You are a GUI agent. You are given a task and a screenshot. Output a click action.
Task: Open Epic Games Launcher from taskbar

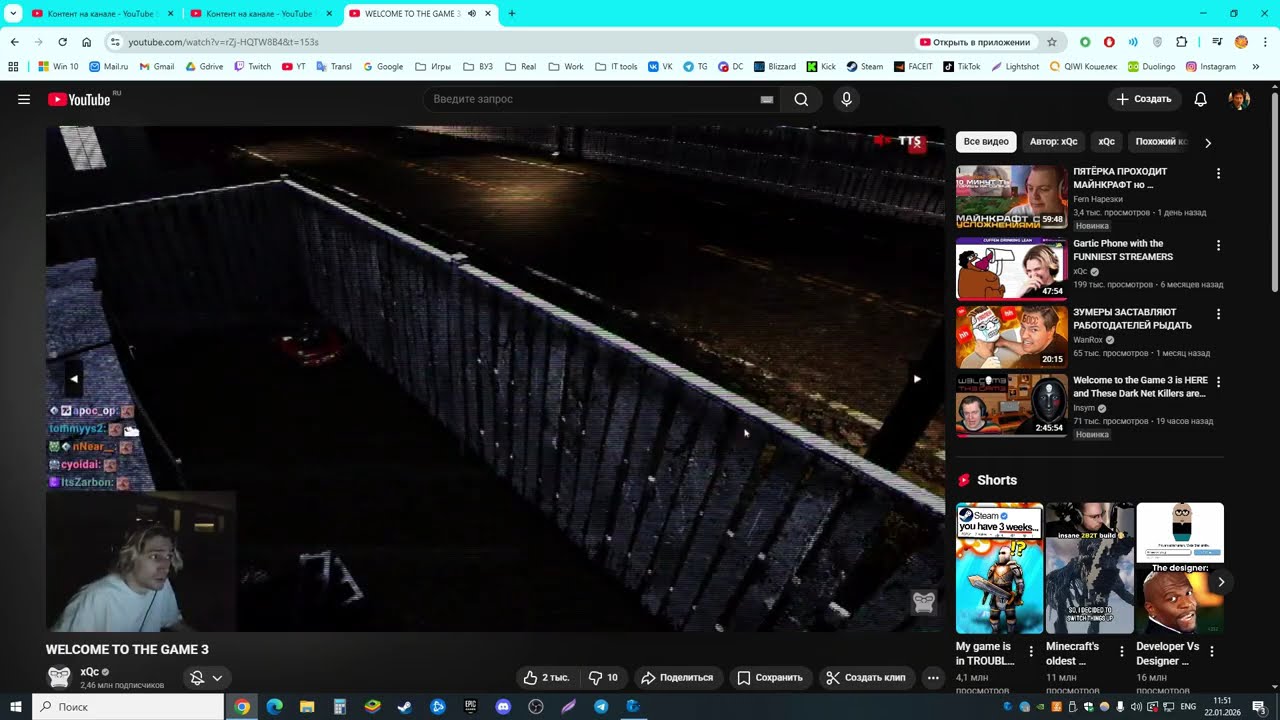tap(470, 706)
